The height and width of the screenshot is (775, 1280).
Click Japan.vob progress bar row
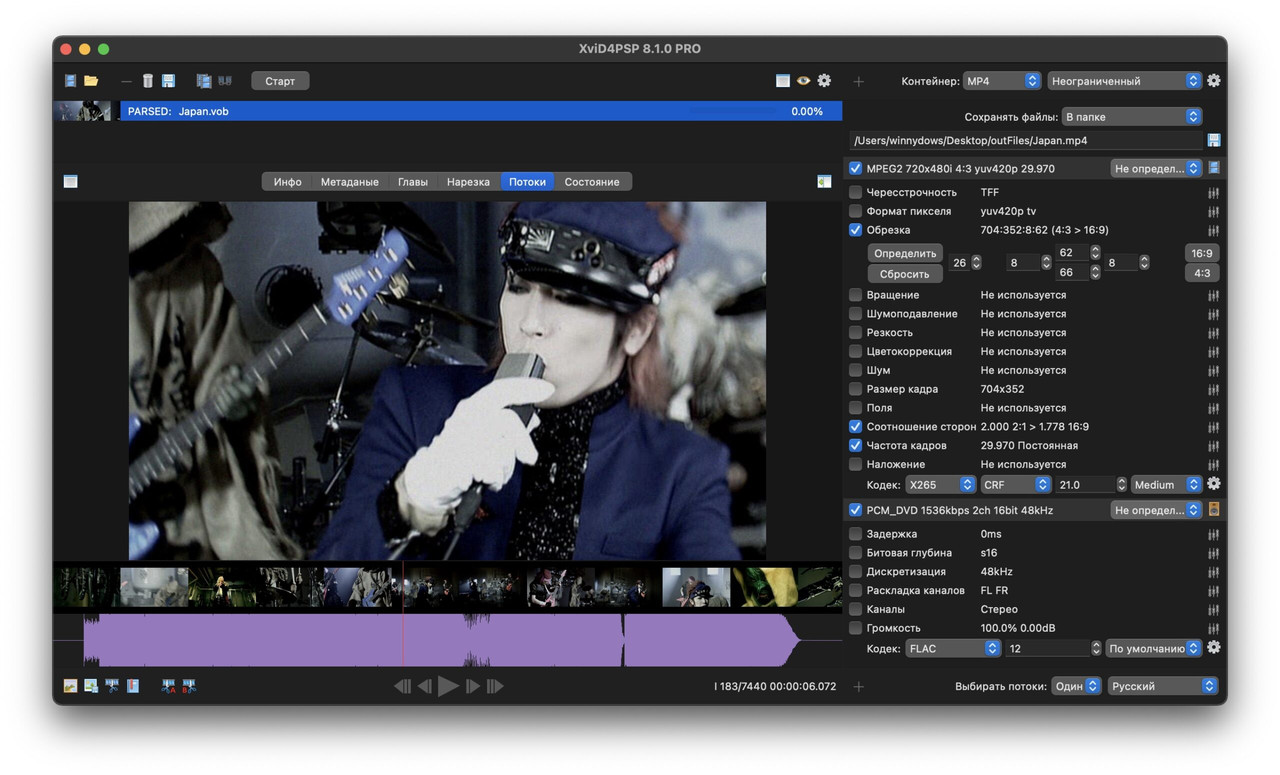[481, 111]
